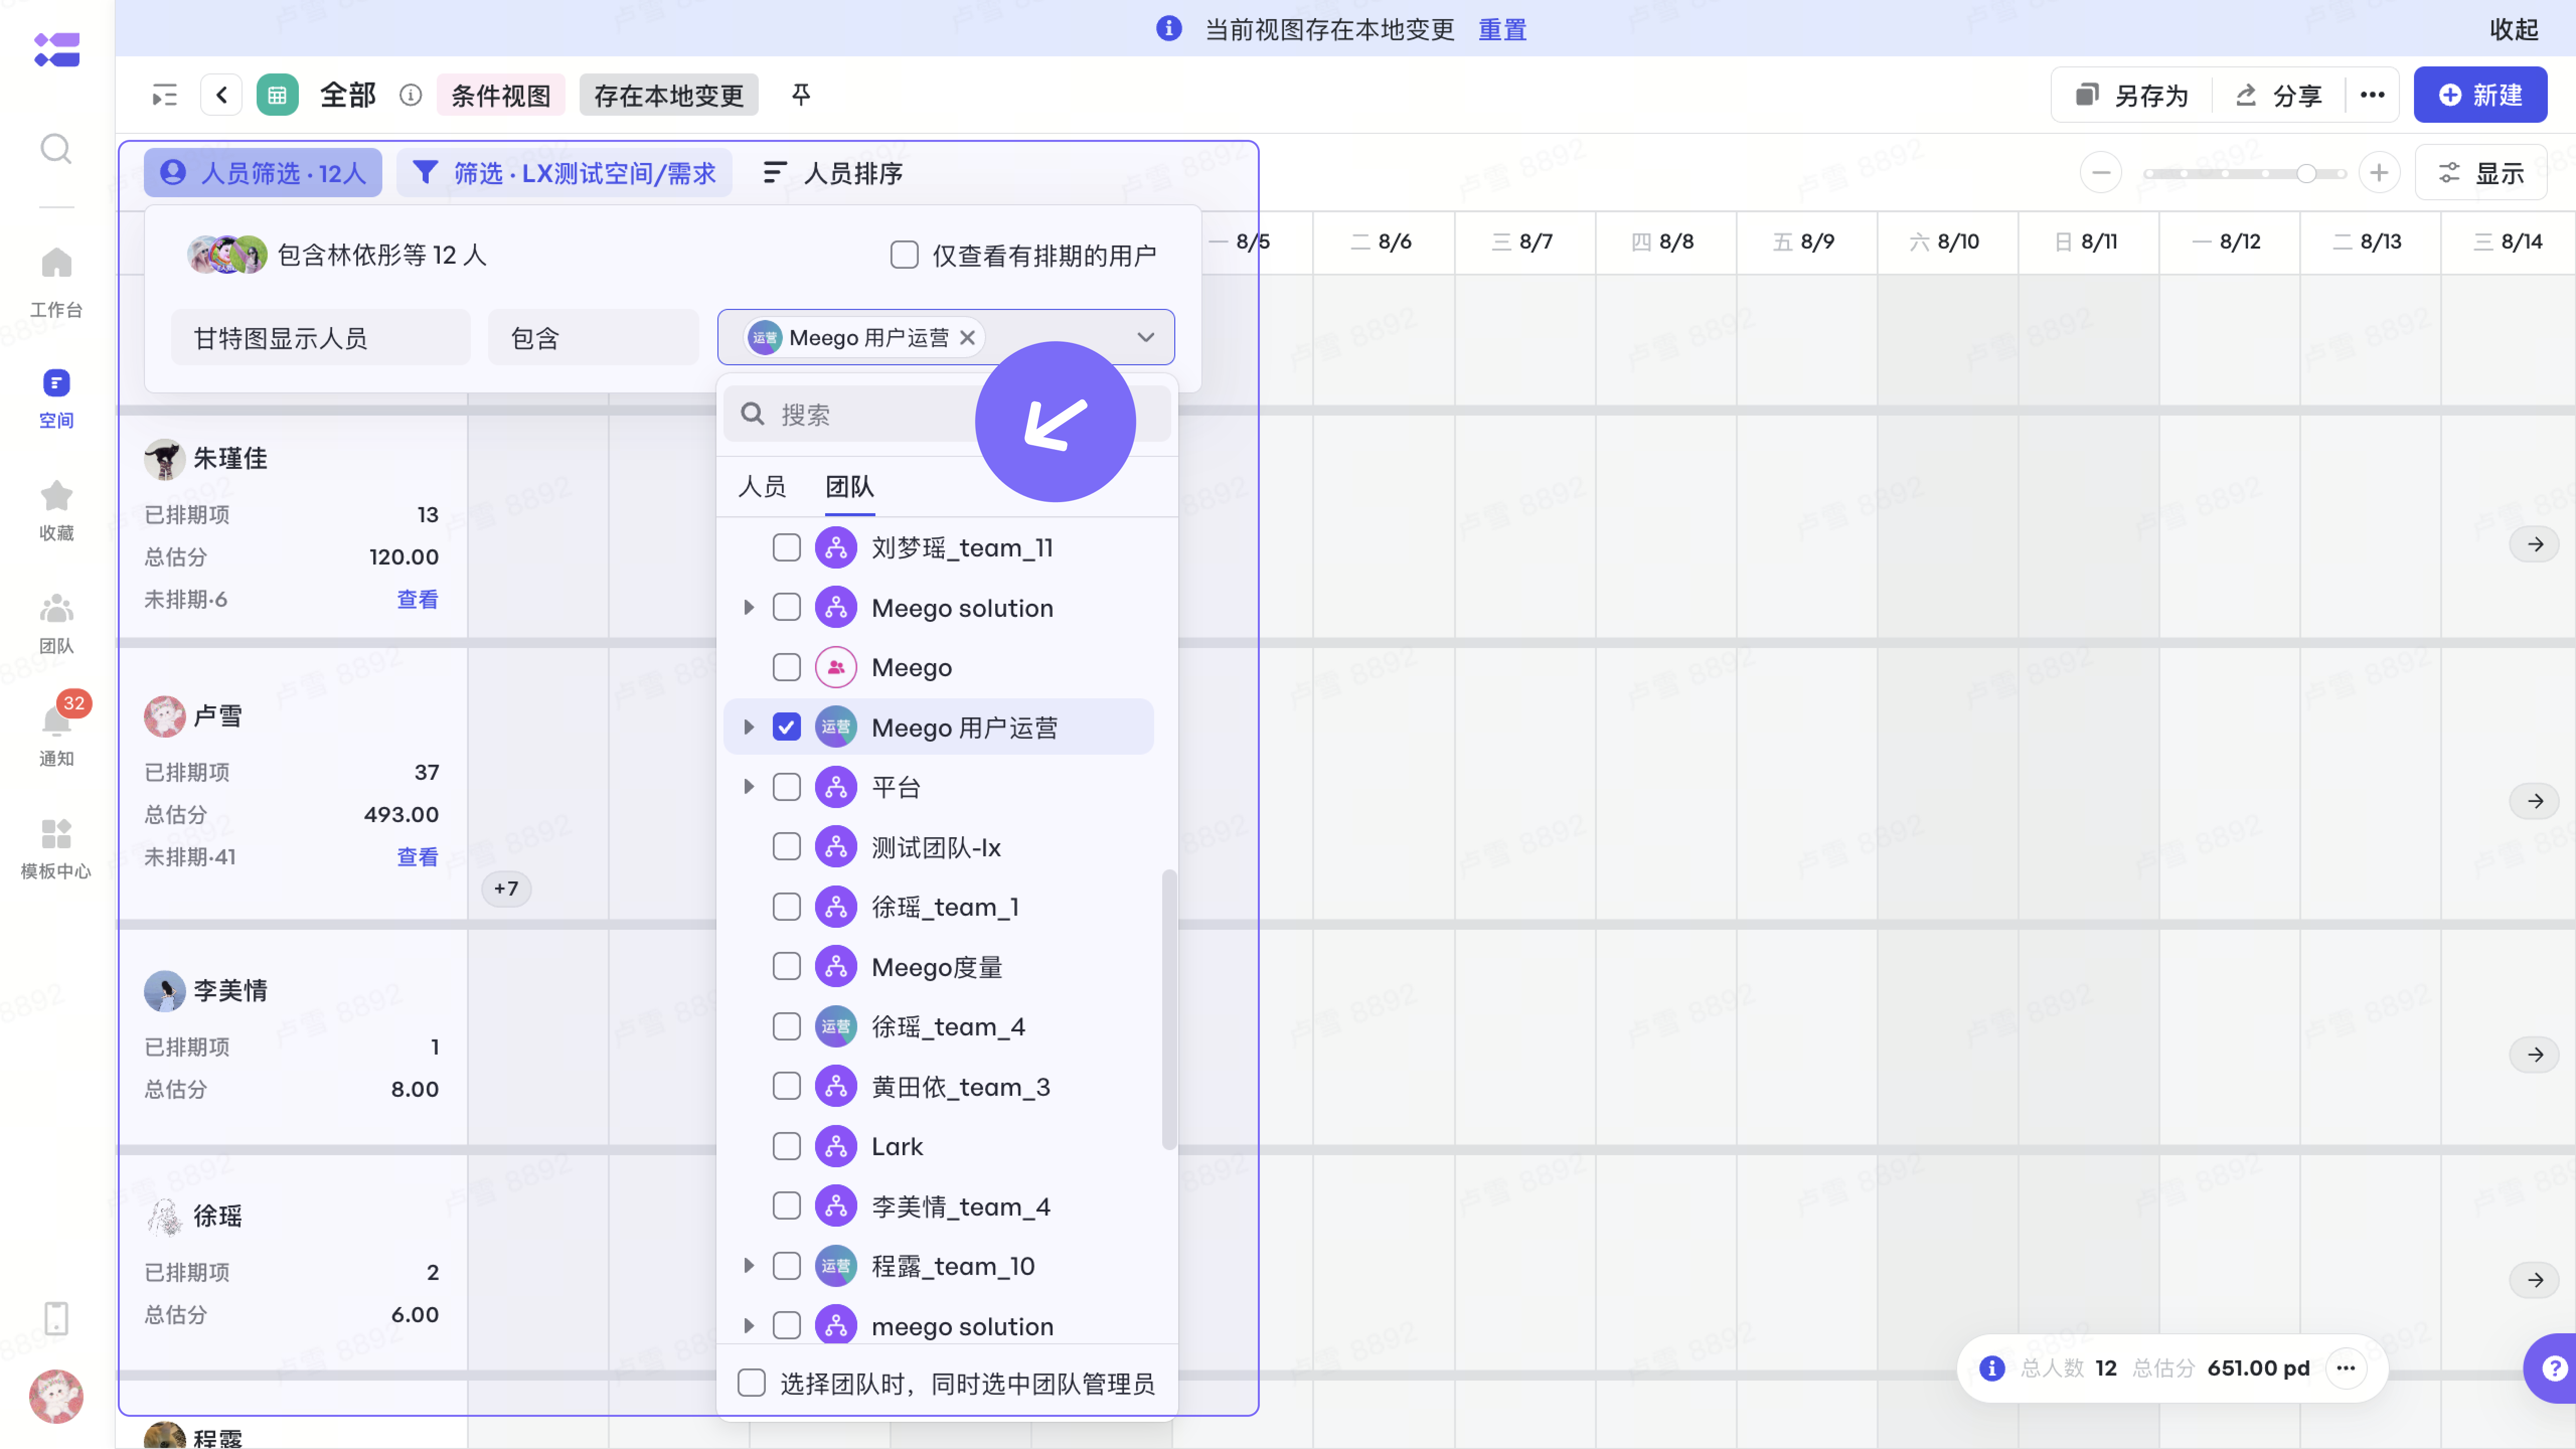The height and width of the screenshot is (1449, 2576).
Task: Open 筛选 · LX测试空间/需求 filter
Action: (565, 173)
